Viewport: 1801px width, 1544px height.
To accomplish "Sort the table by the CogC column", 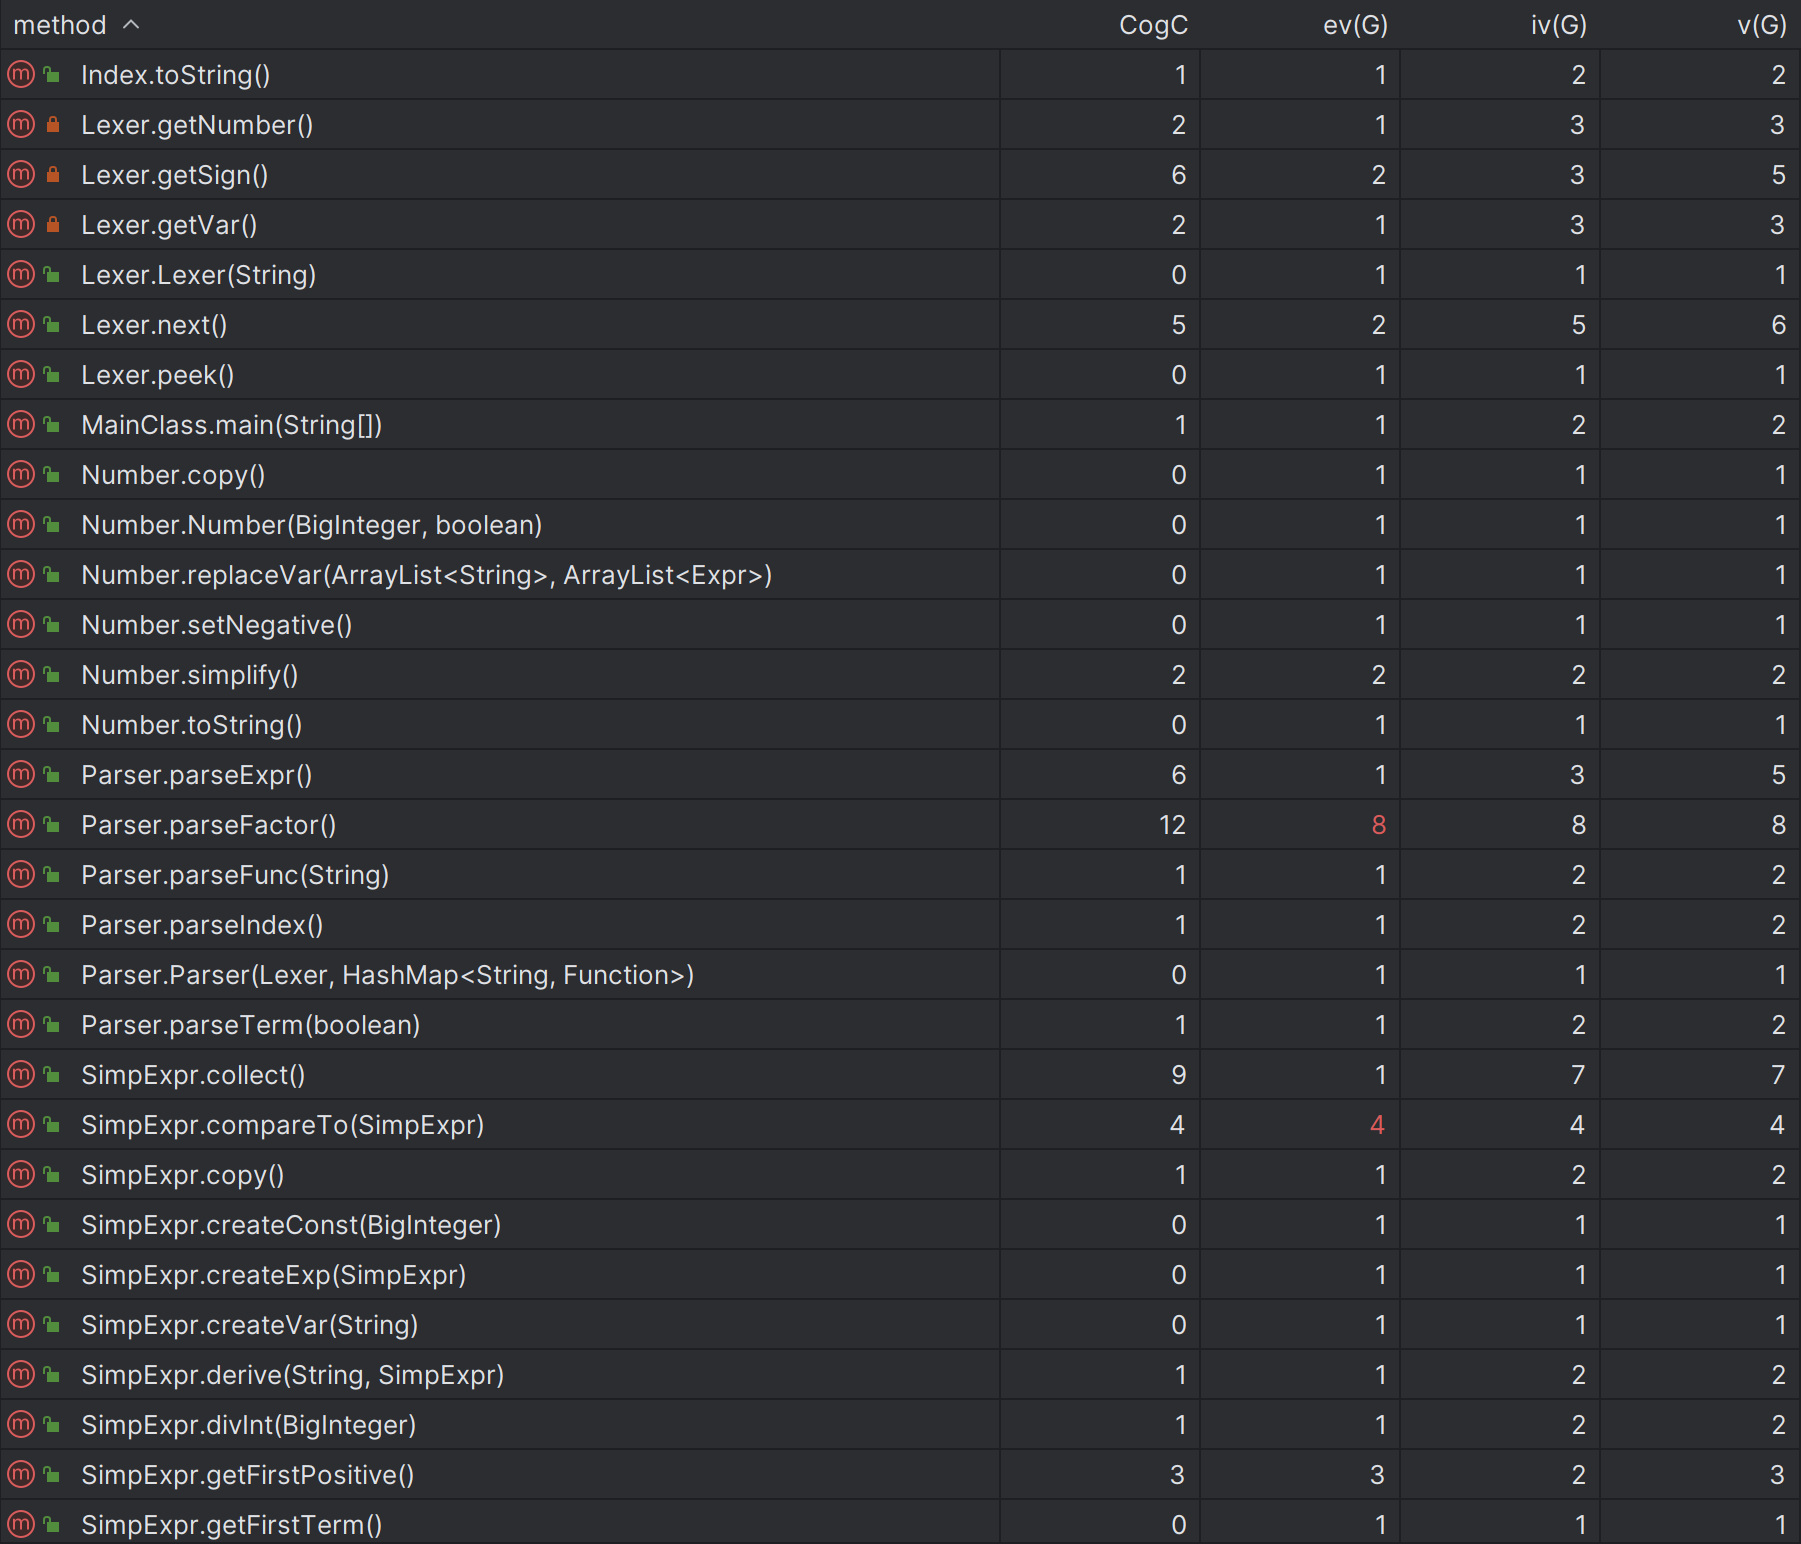I will (1153, 25).
